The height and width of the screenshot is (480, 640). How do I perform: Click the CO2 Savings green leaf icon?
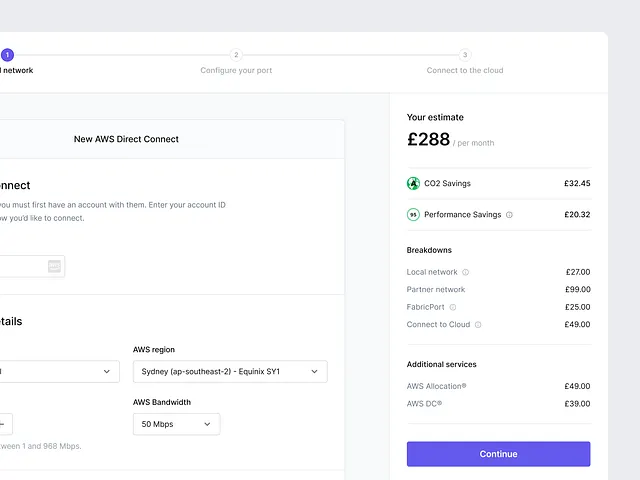pos(413,184)
